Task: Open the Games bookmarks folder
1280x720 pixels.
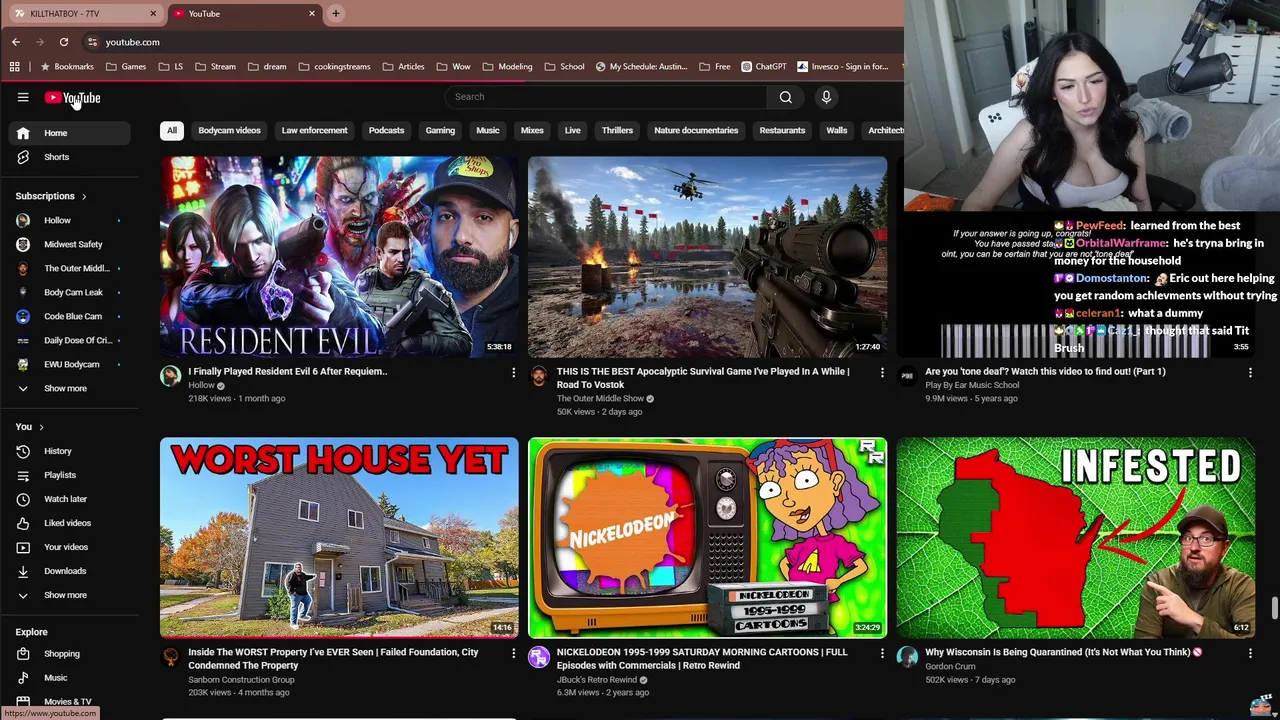Action: click(125, 67)
